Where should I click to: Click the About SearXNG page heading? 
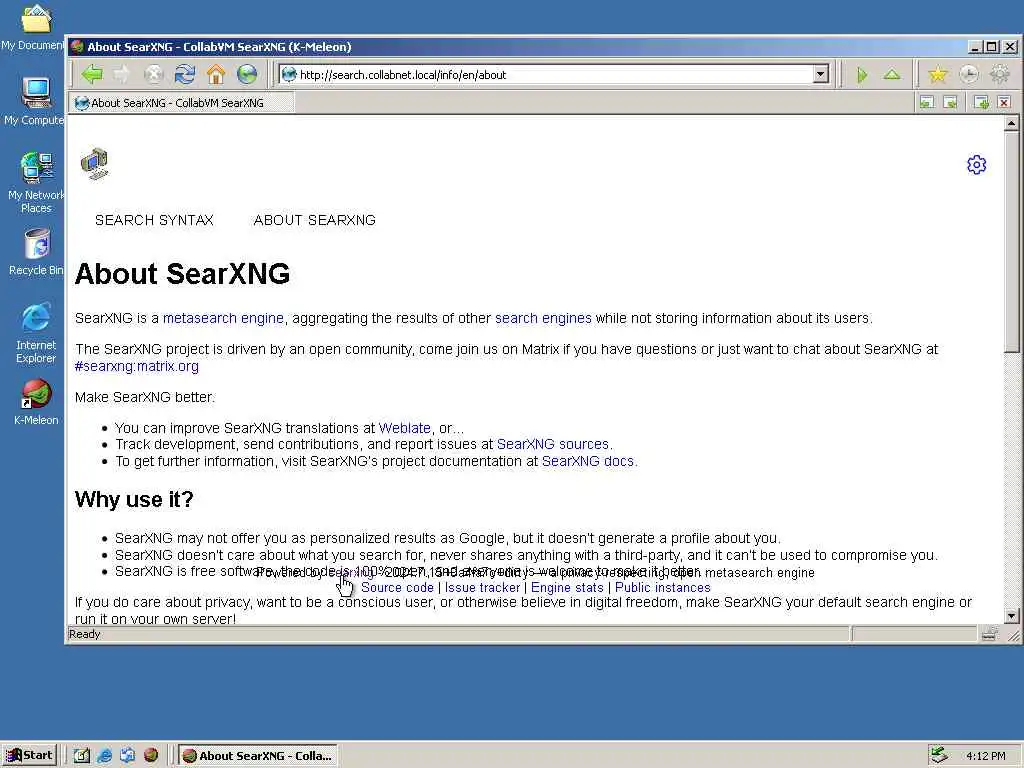[x=182, y=274]
